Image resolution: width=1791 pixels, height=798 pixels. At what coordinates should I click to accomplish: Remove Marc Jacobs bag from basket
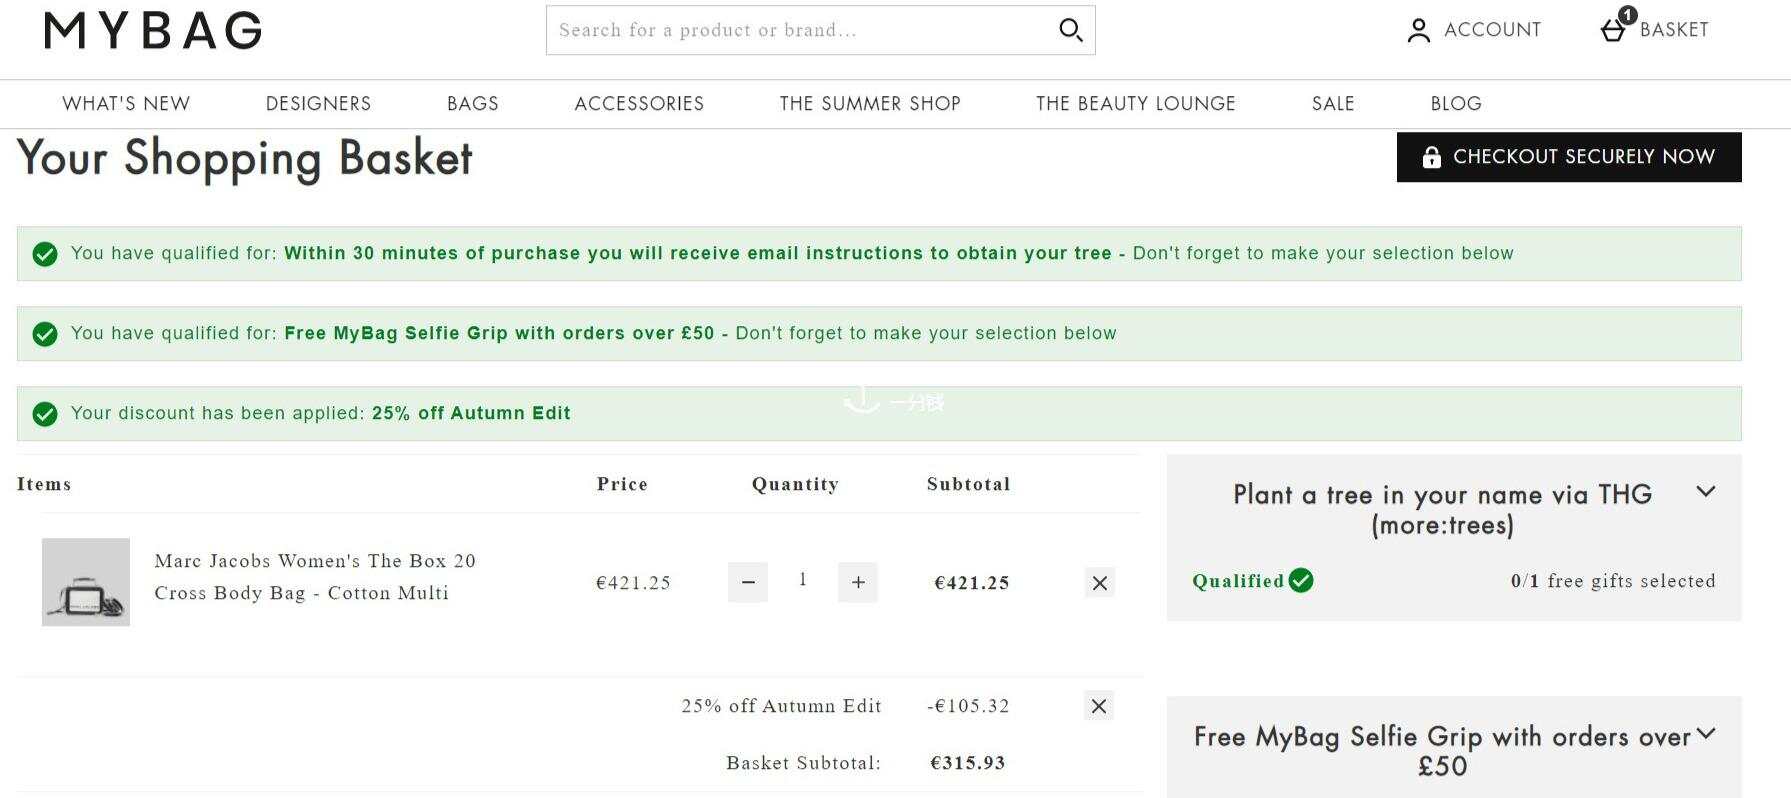tap(1100, 583)
